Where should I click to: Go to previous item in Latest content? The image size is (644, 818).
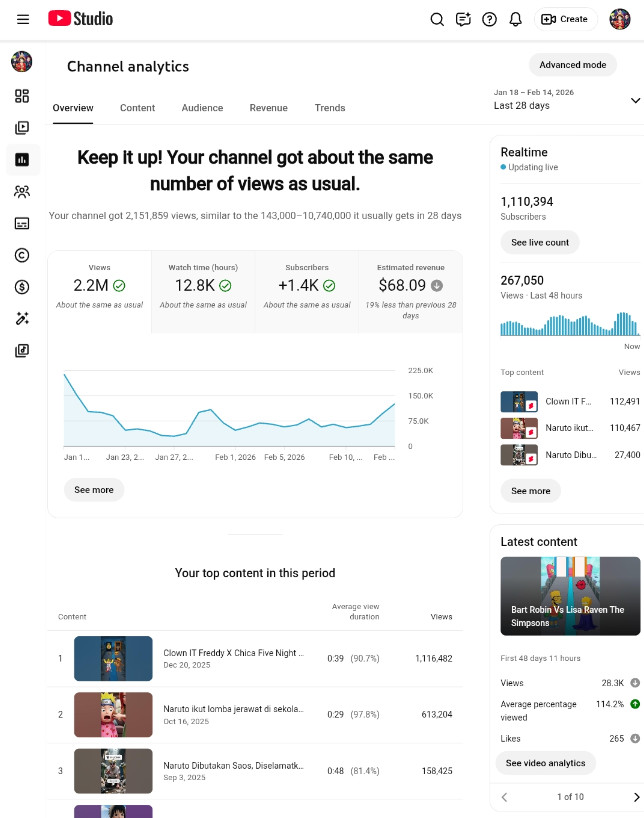[x=504, y=797]
